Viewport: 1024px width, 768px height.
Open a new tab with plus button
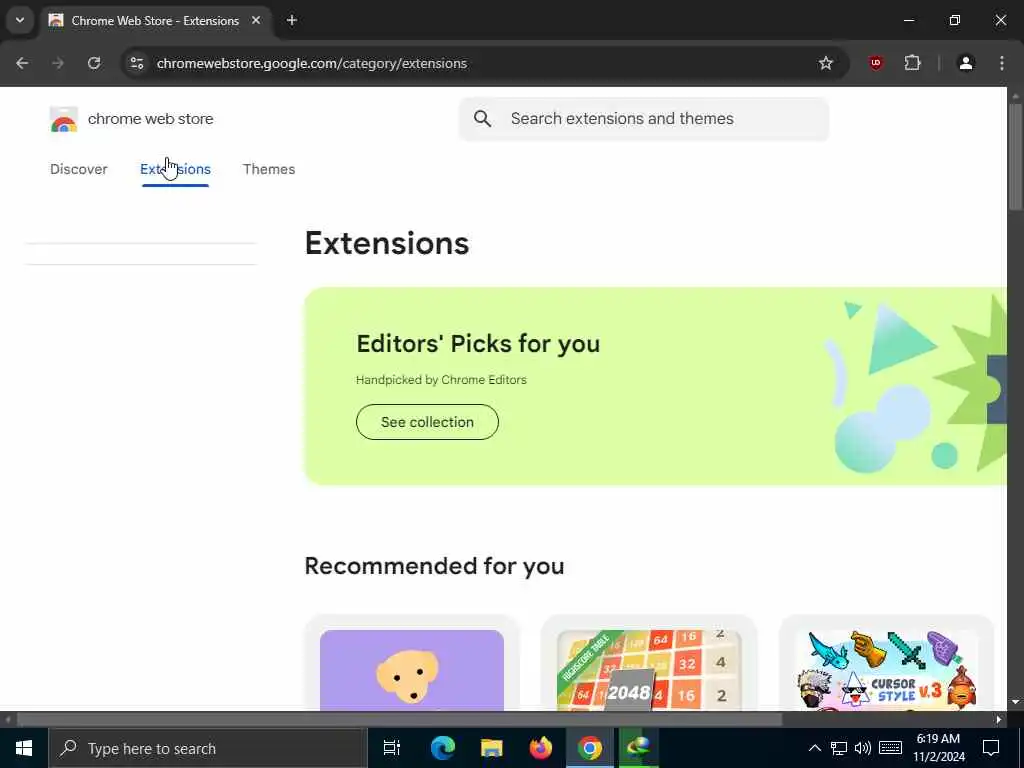click(x=292, y=20)
